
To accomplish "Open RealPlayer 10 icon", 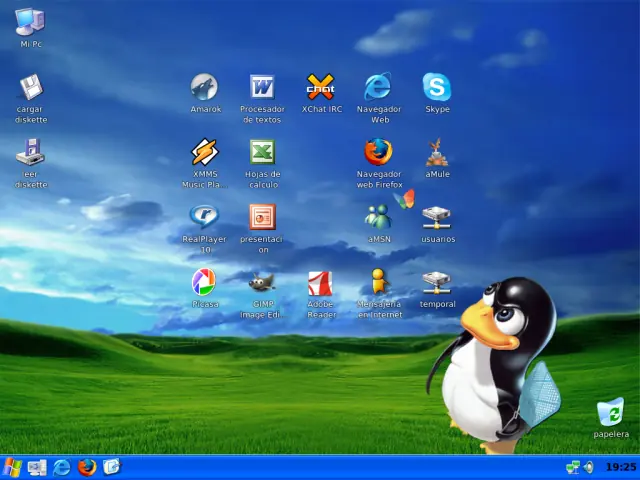I will 204,216.
